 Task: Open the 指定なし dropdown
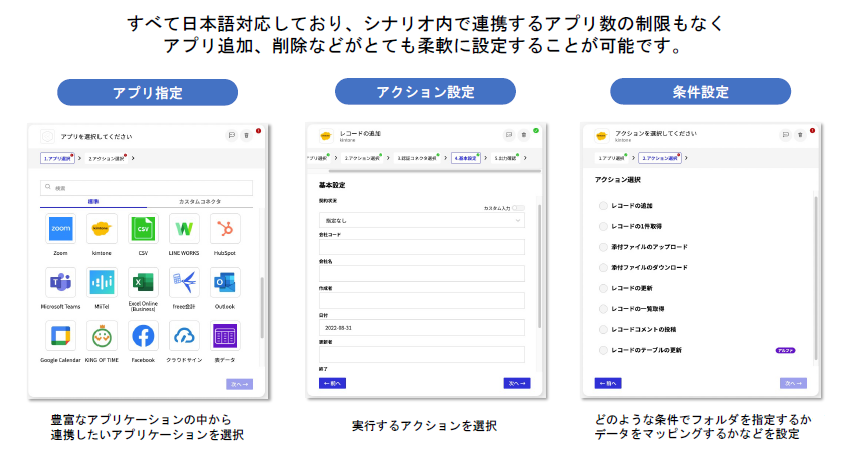[x=422, y=220]
